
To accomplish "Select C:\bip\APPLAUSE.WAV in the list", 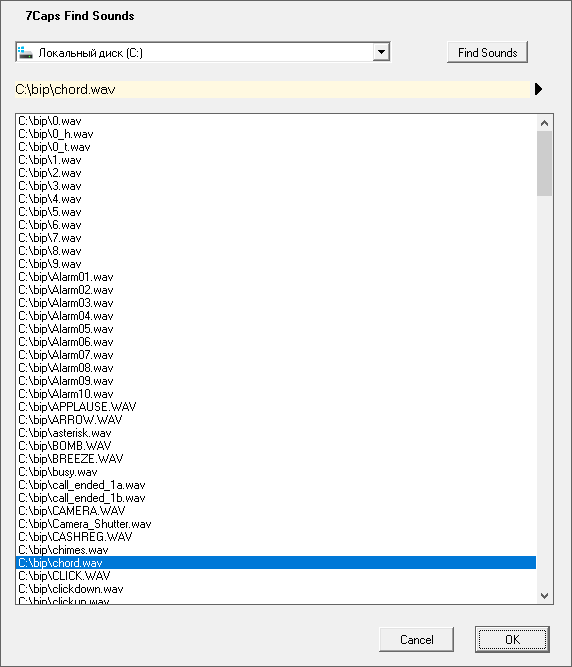I will tap(276, 407).
